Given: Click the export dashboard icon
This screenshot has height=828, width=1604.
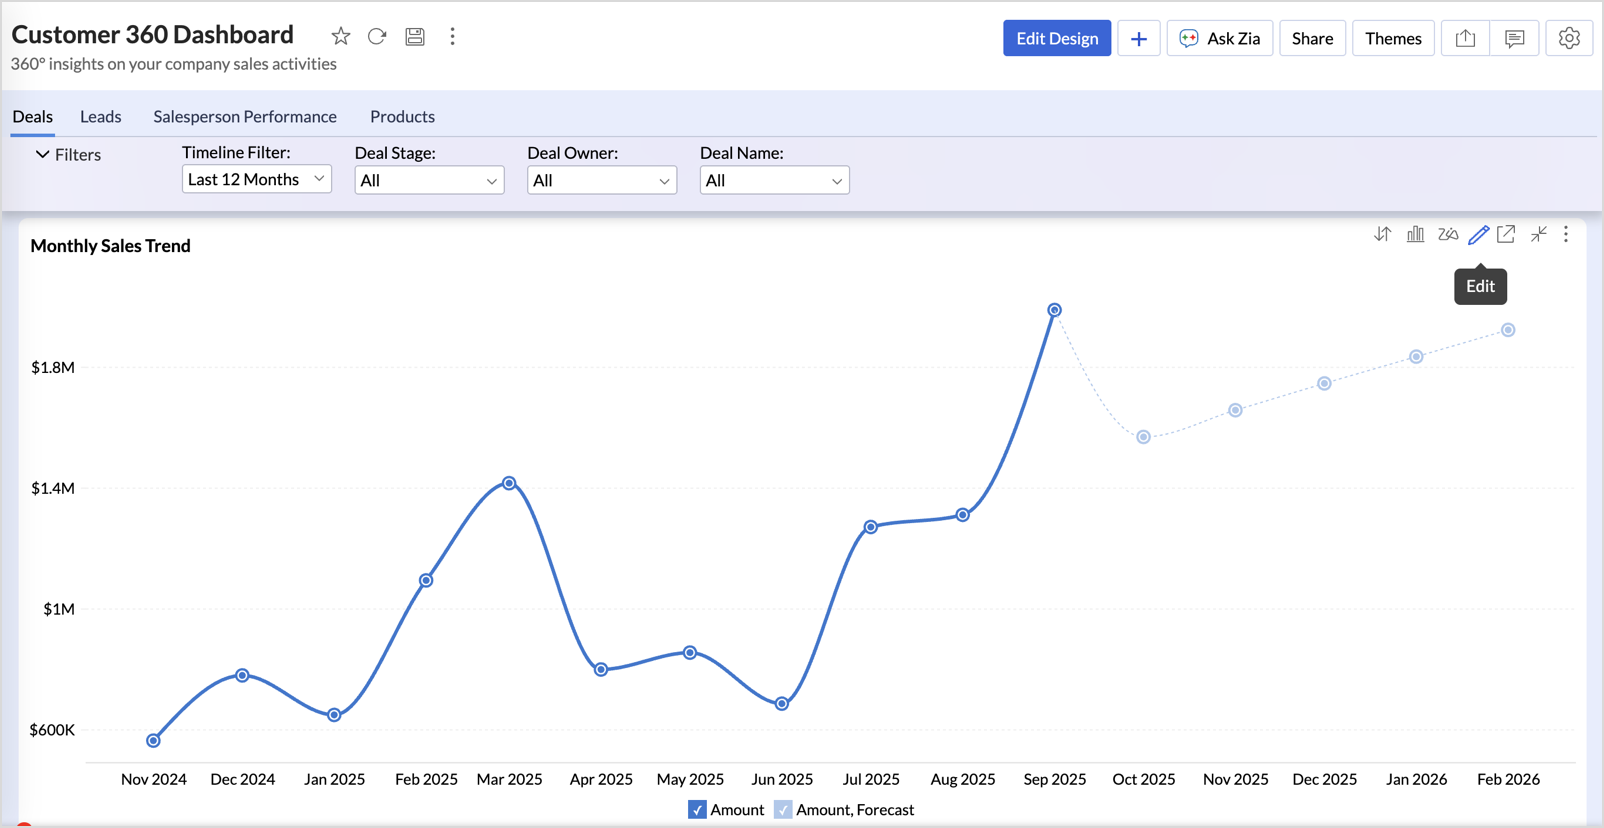Looking at the screenshot, I should pyautogui.click(x=1465, y=39).
